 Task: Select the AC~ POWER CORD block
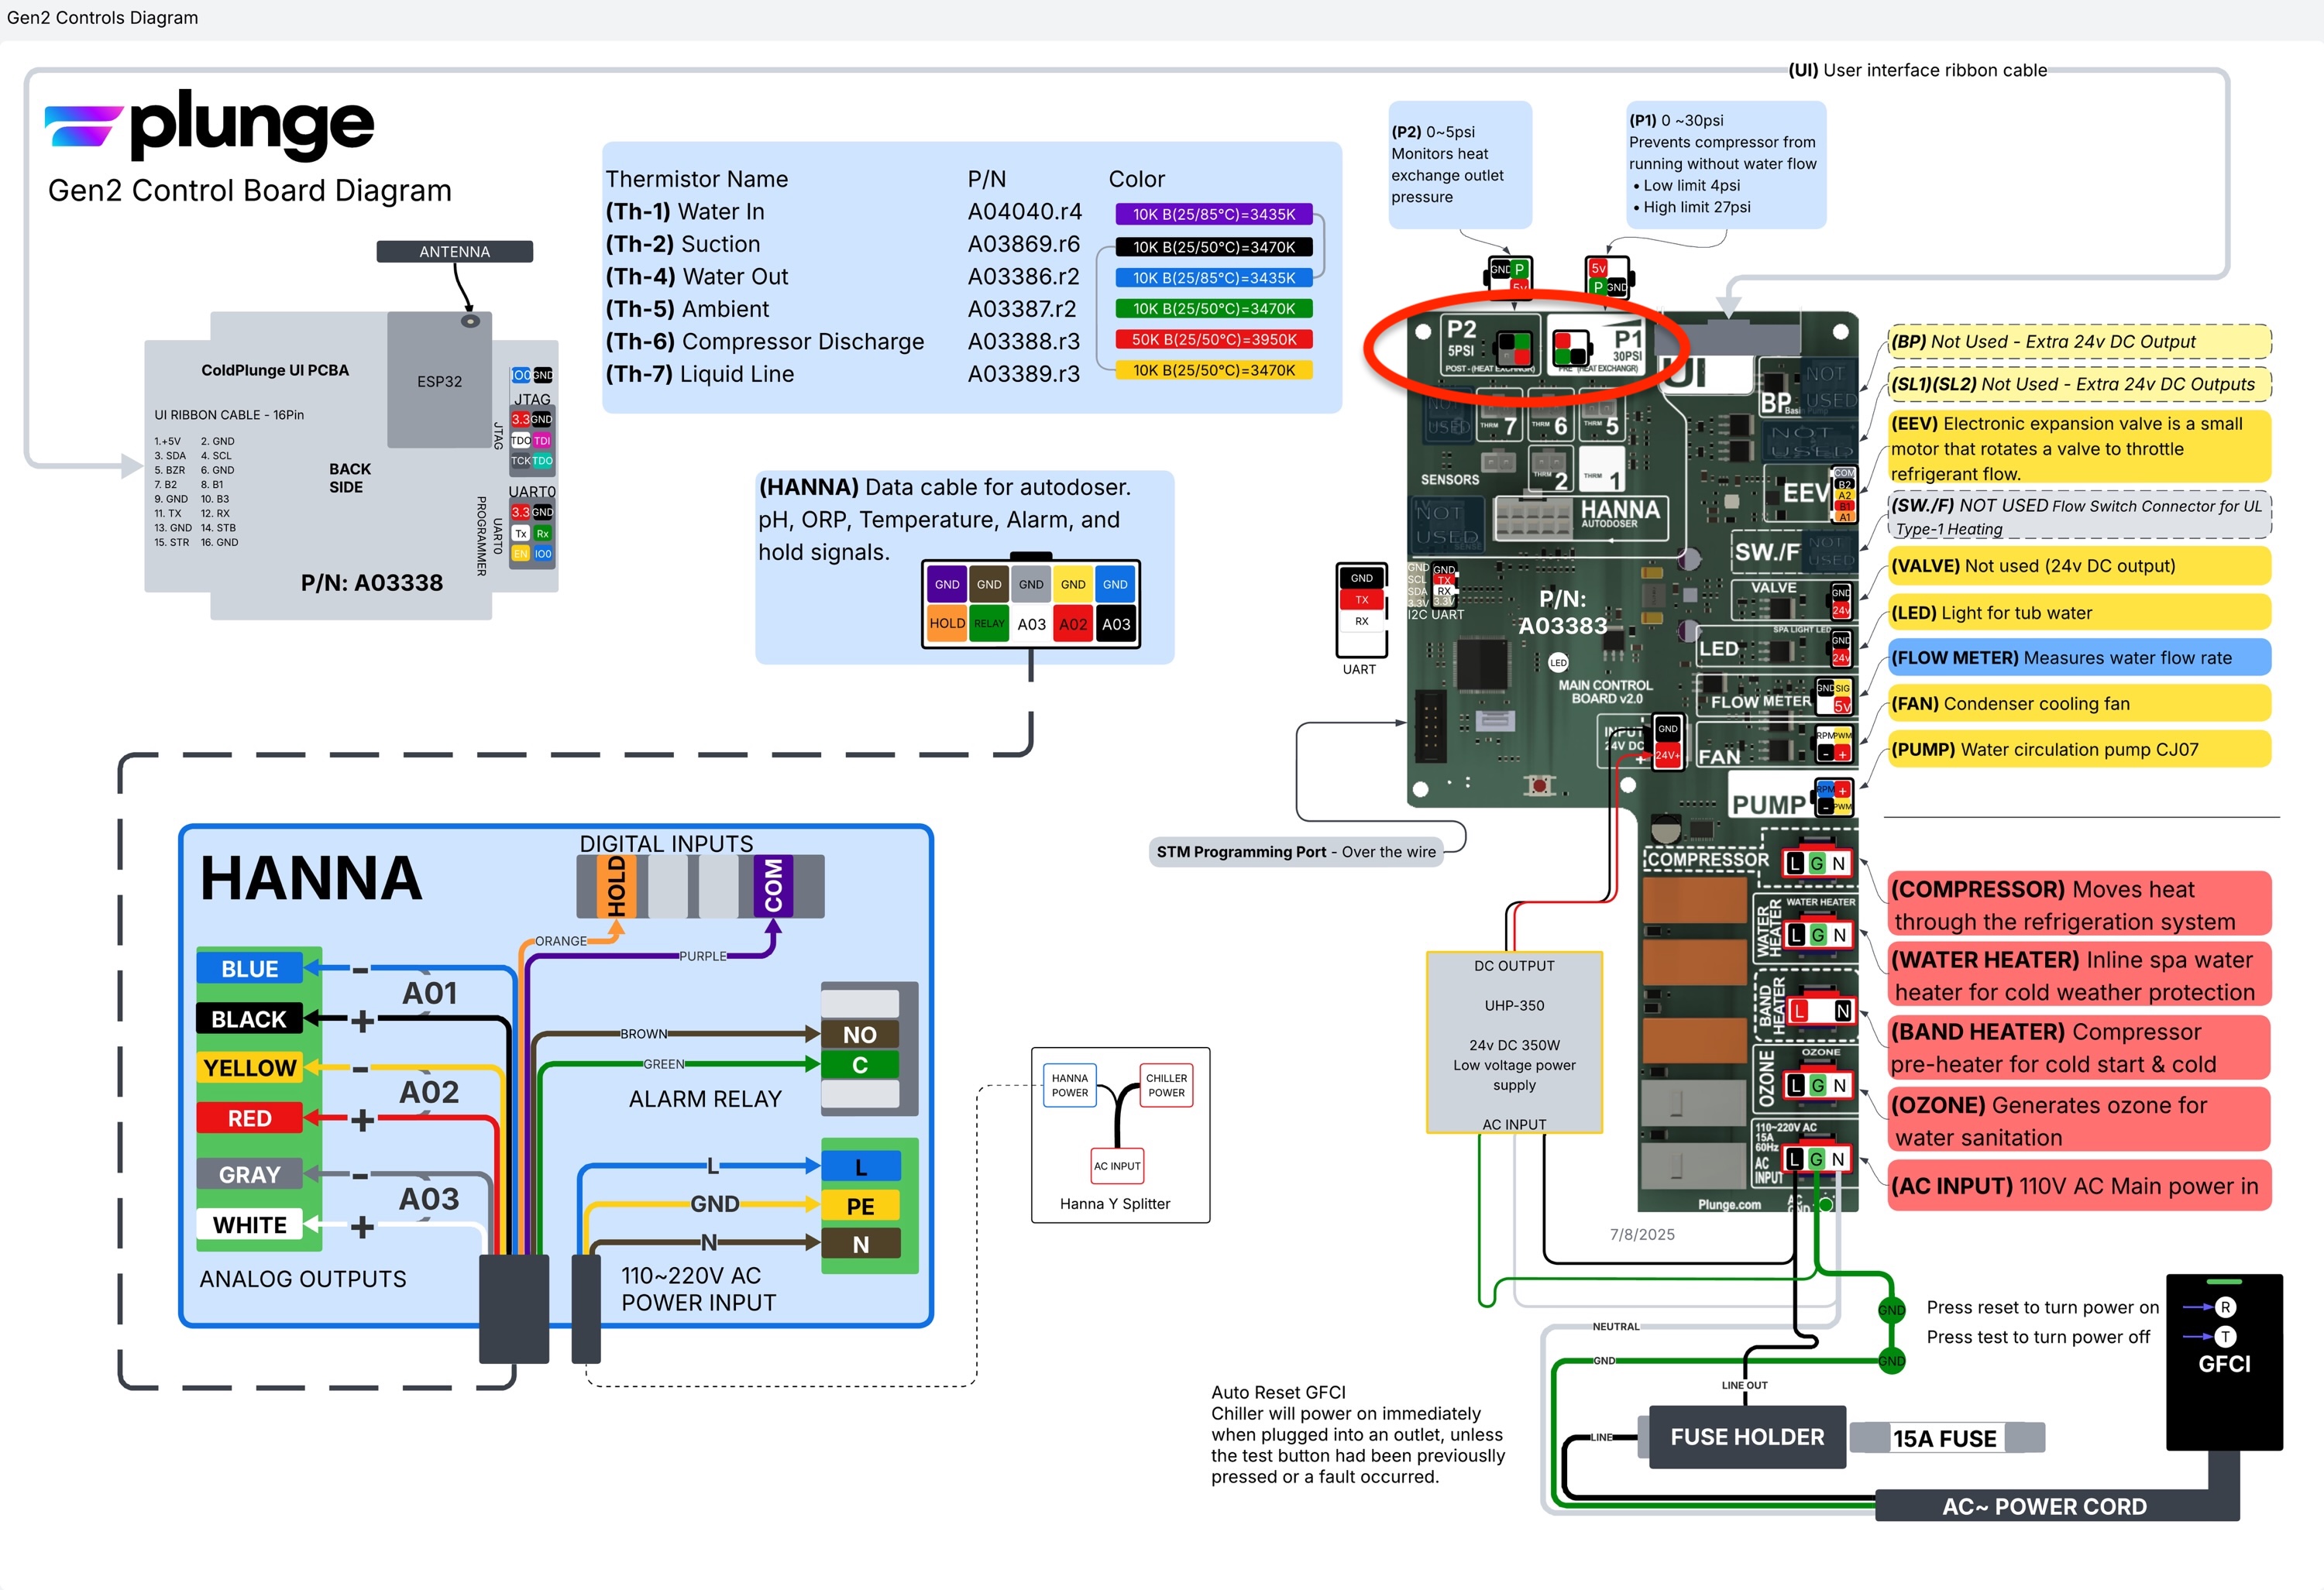click(2044, 1506)
